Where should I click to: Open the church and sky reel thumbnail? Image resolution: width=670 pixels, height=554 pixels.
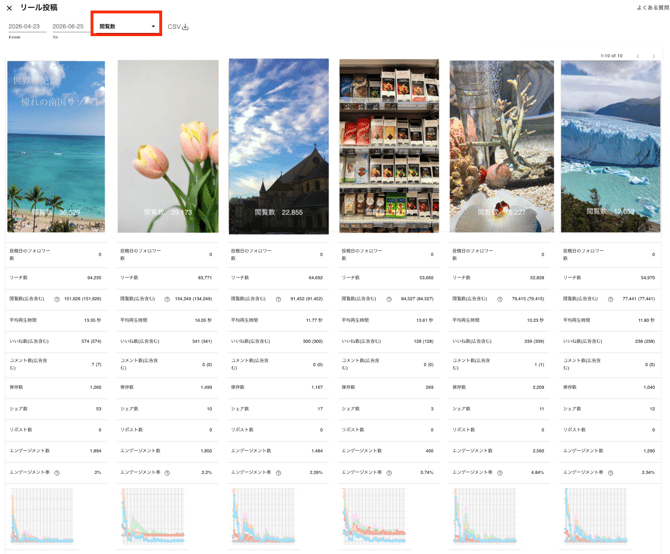[279, 147]
